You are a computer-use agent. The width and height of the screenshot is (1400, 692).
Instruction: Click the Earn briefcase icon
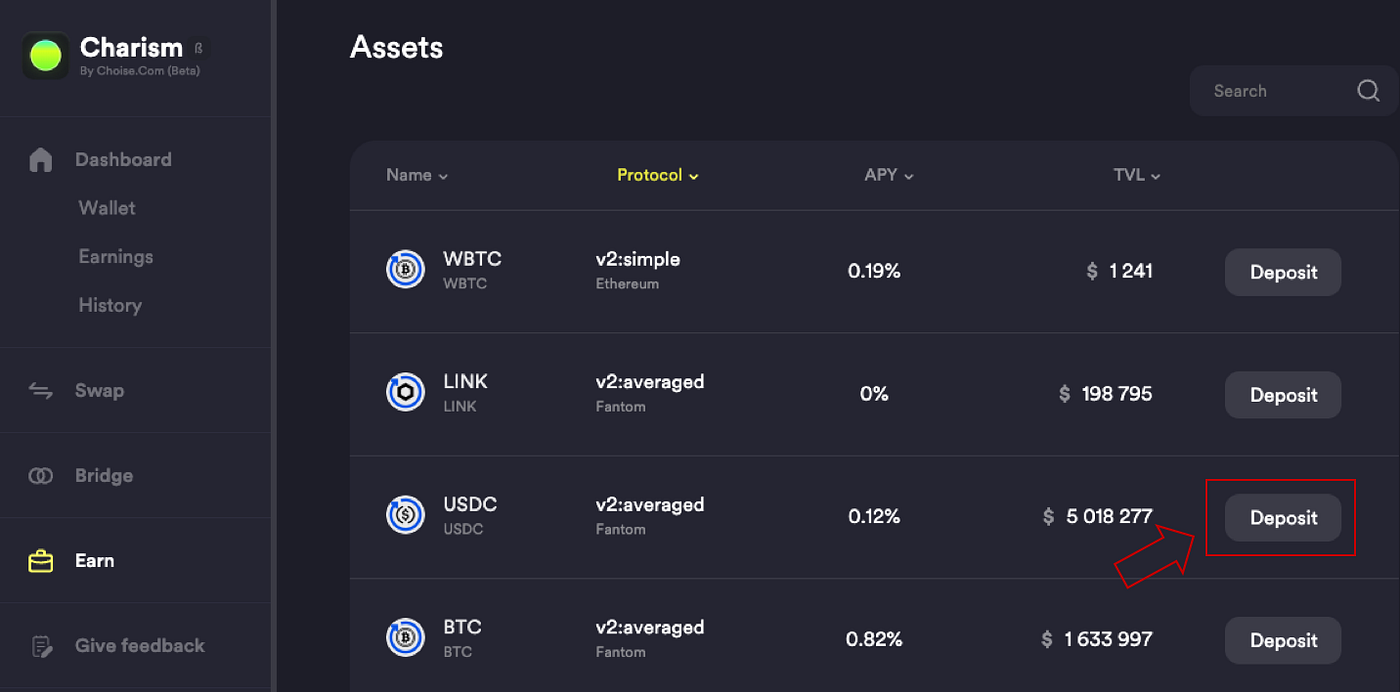point(41,561)
